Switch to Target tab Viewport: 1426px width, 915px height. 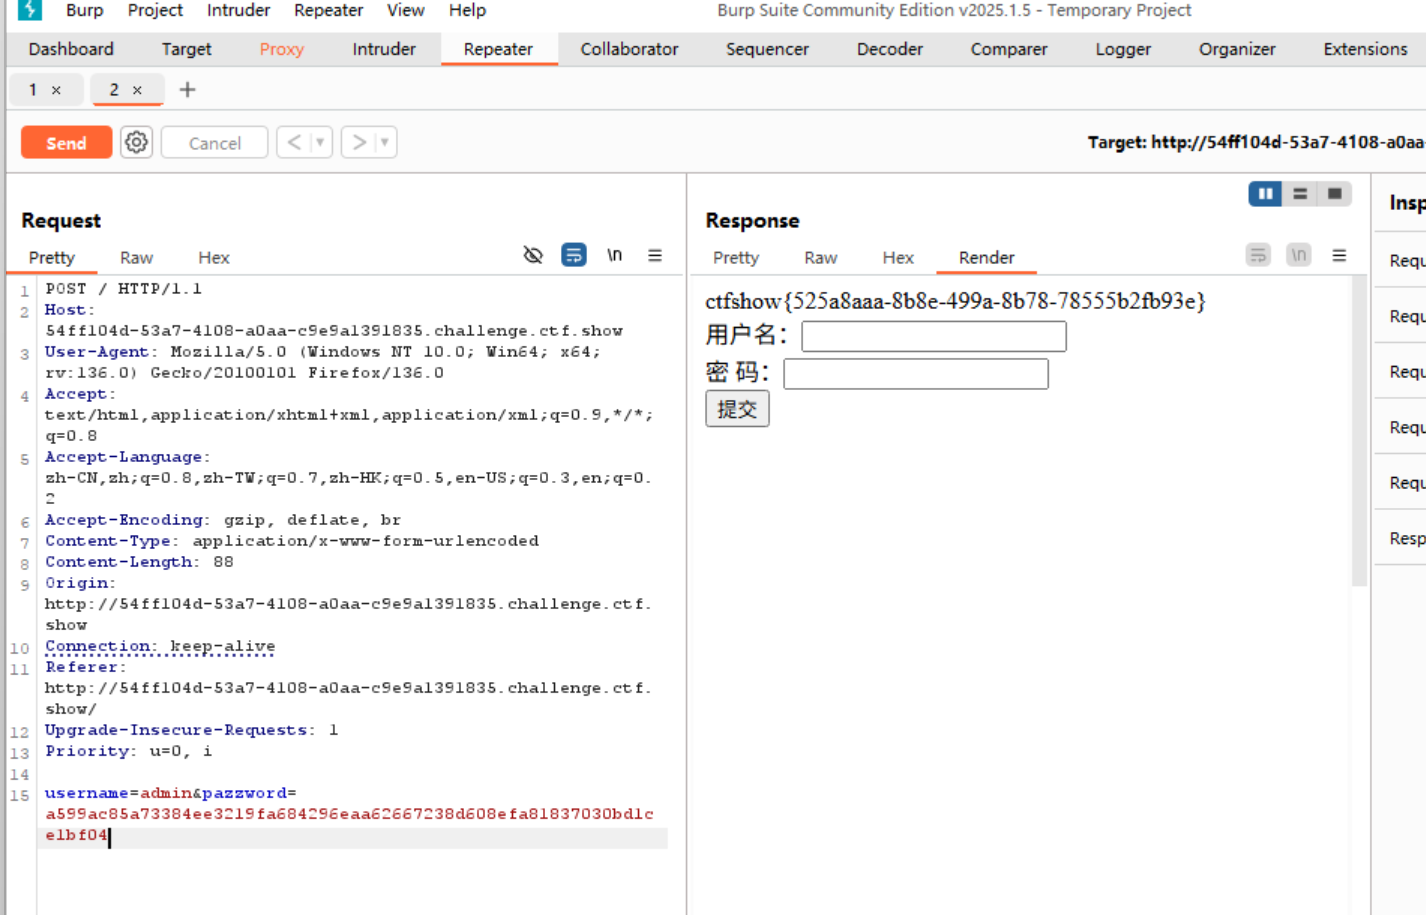pos(187,49)
